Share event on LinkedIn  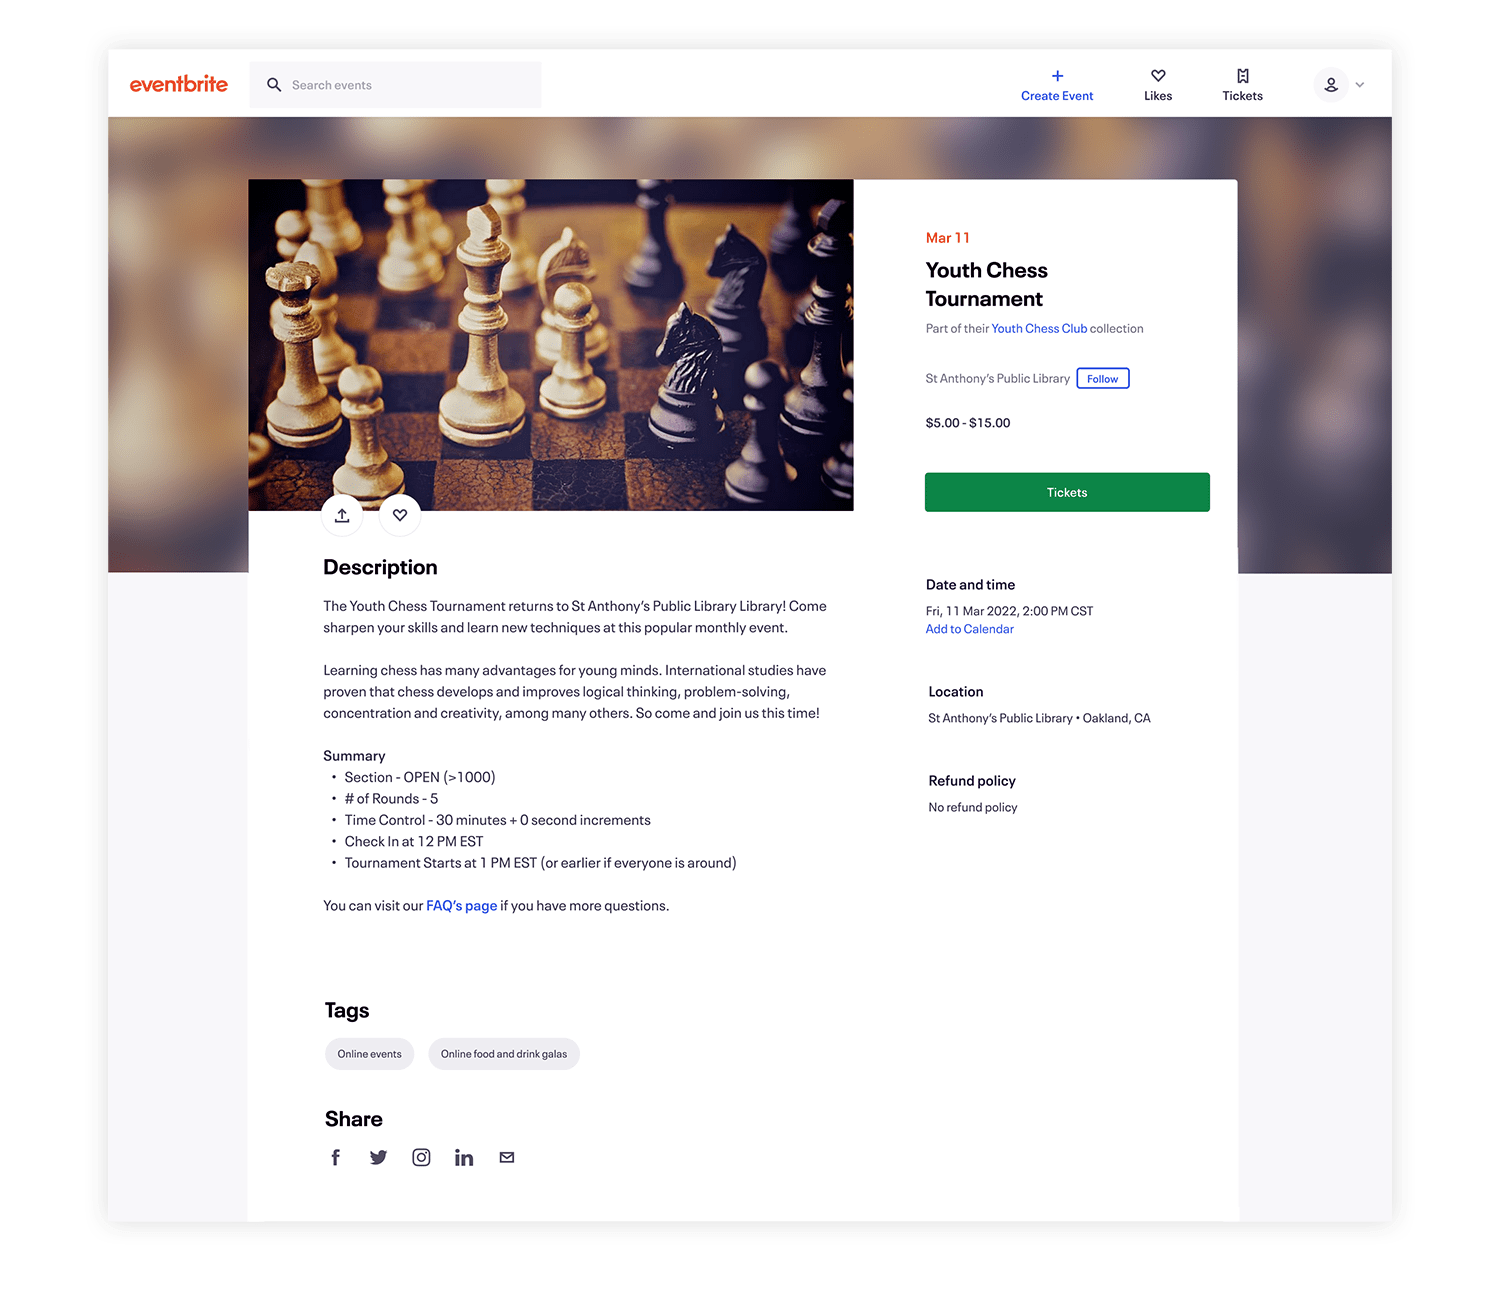[464, 1157]
